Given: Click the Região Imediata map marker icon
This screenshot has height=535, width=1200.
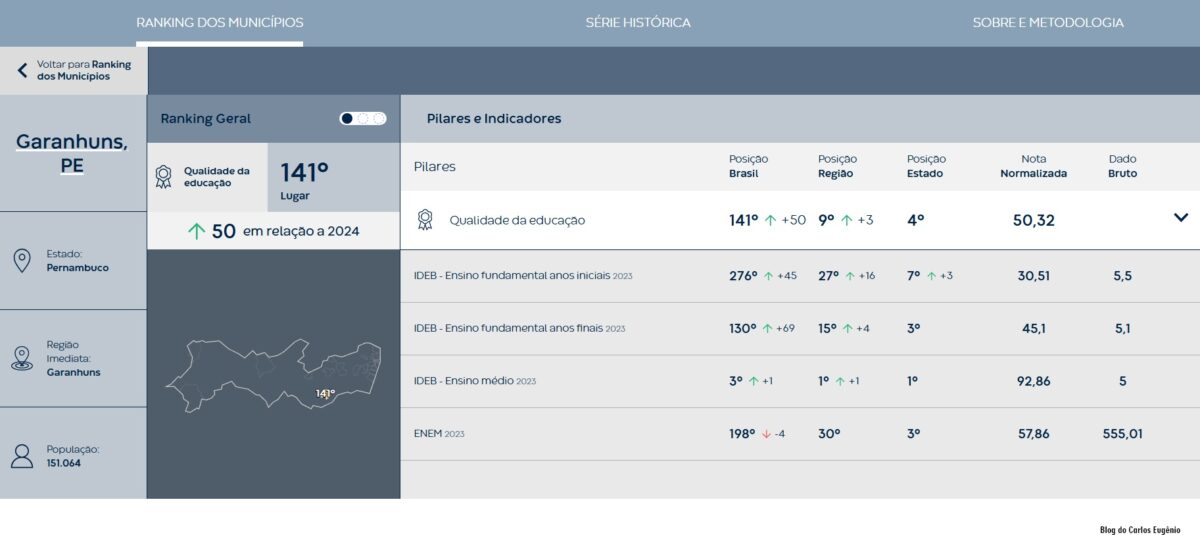Looking at the screenshot, I should [x=21, y=358].
